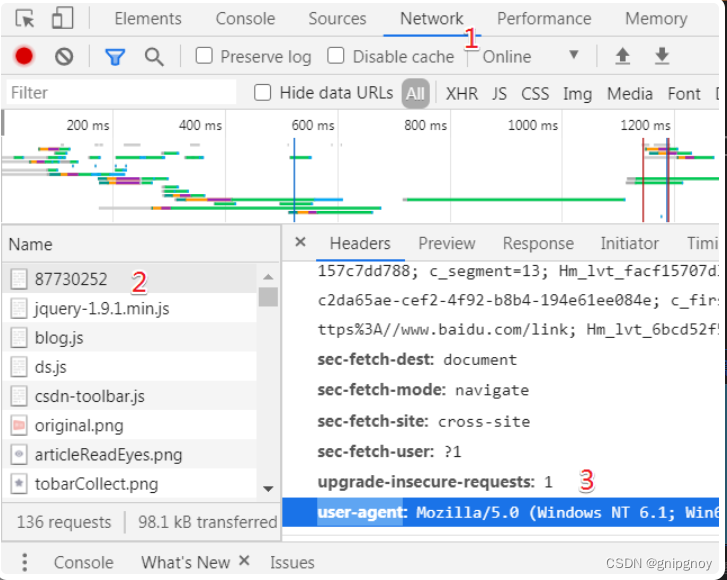This screenshot has height=580, width=727.
Task: Open the What's New drawer tab
Action: pyautogui.click(x=185, y=562)
